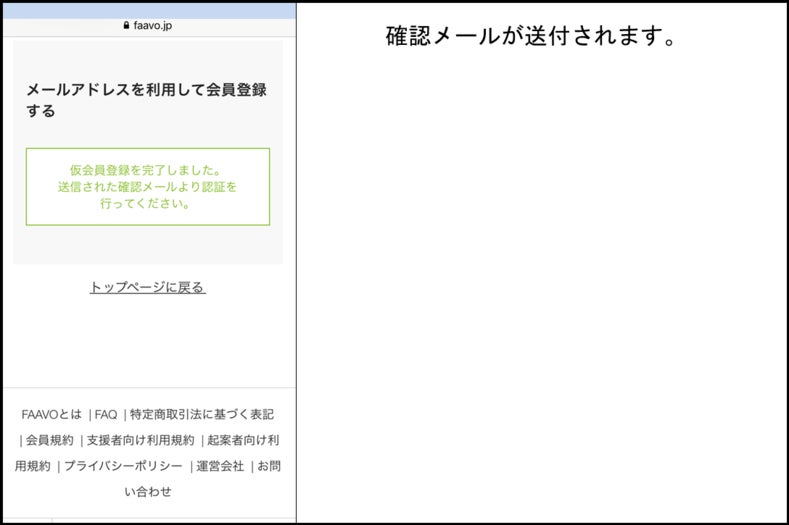The height and width of the screenshot is (525, 789).
Task: Open the プライバシーポリシー footer link
Action: point(123,466)
